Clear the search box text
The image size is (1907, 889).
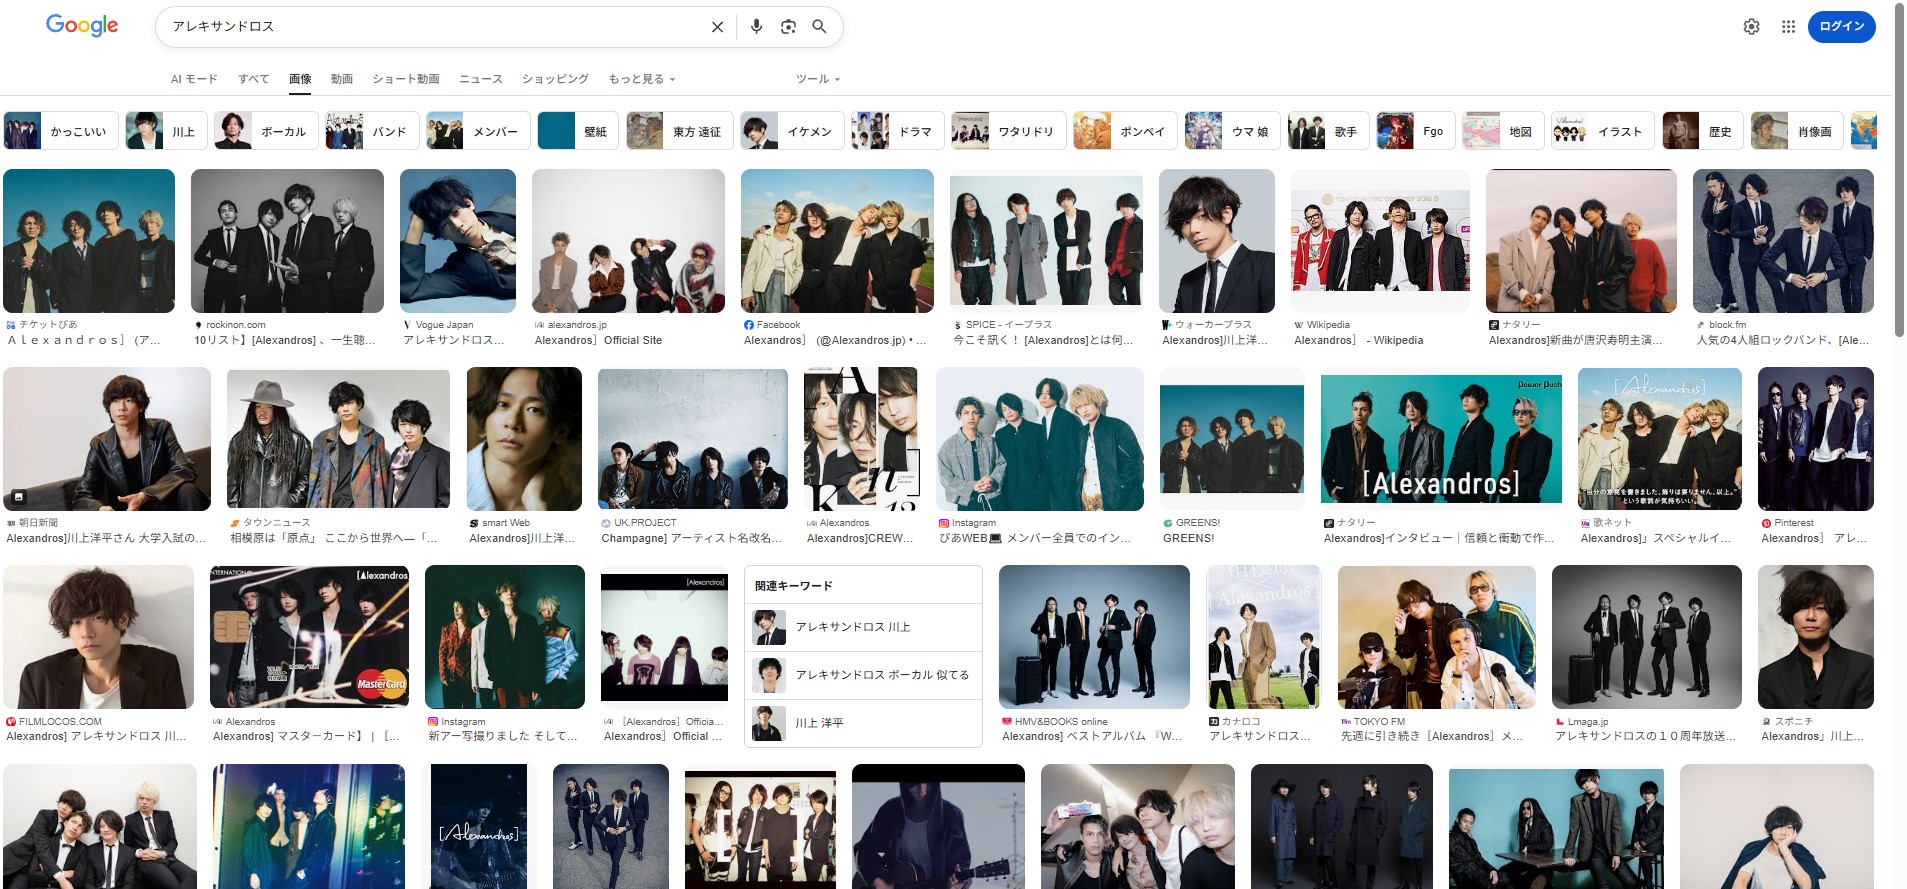717,27
